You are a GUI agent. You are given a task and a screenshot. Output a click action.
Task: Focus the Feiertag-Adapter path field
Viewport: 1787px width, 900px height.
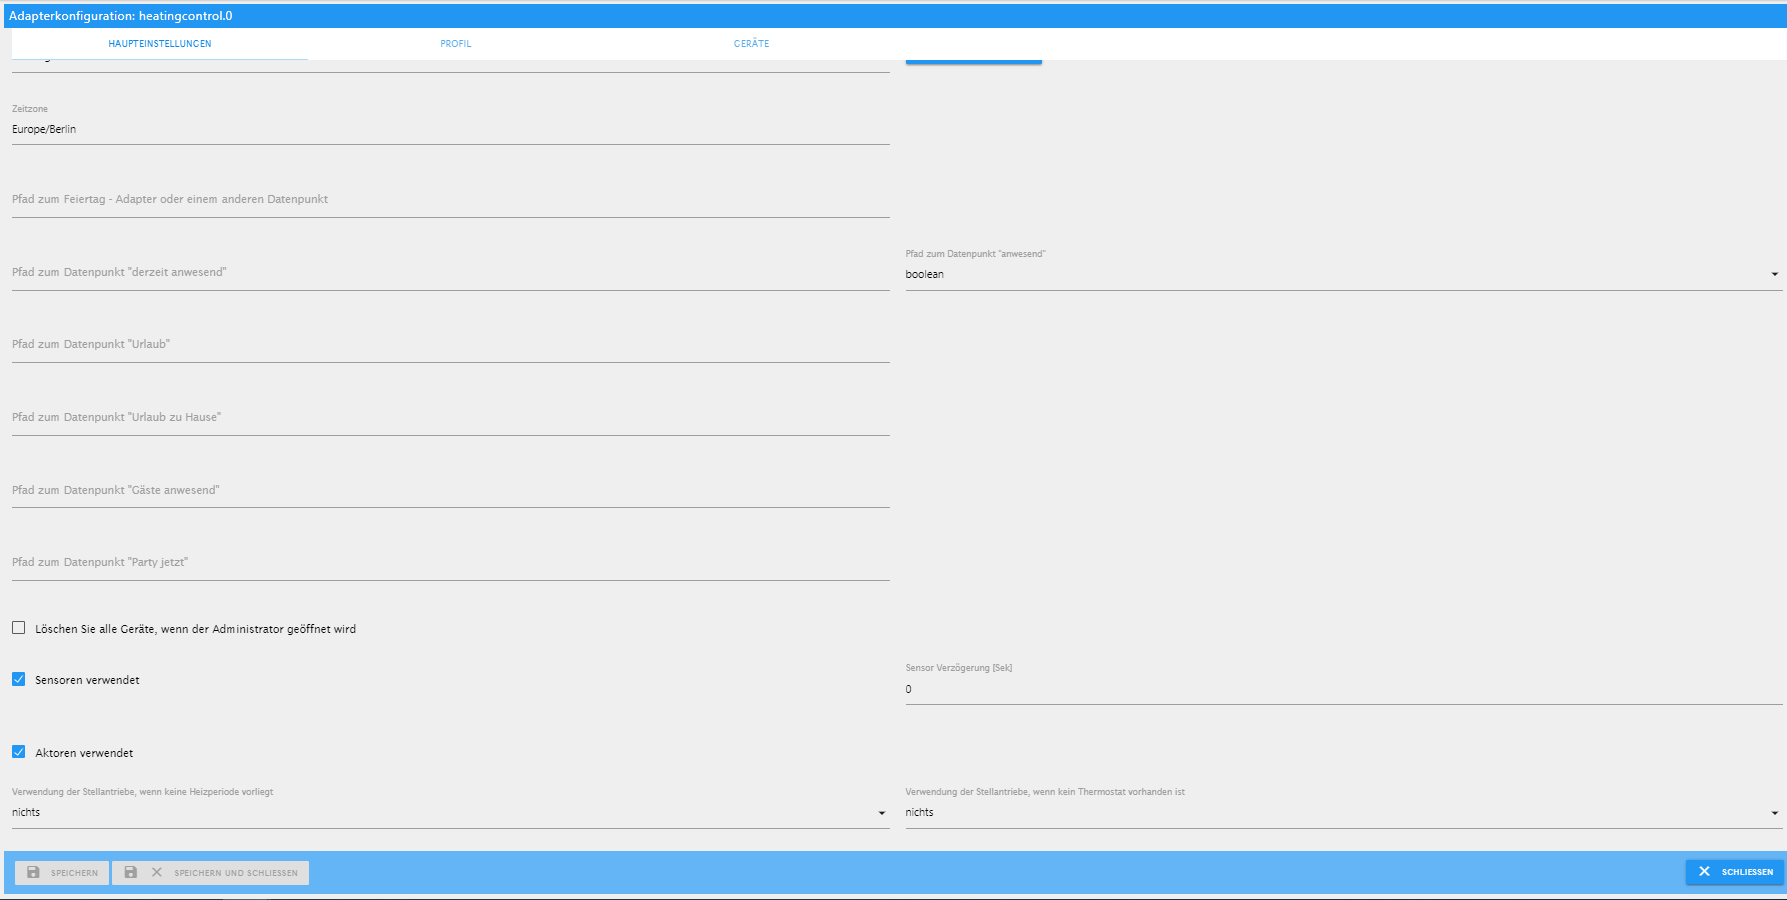coord(450,200)
